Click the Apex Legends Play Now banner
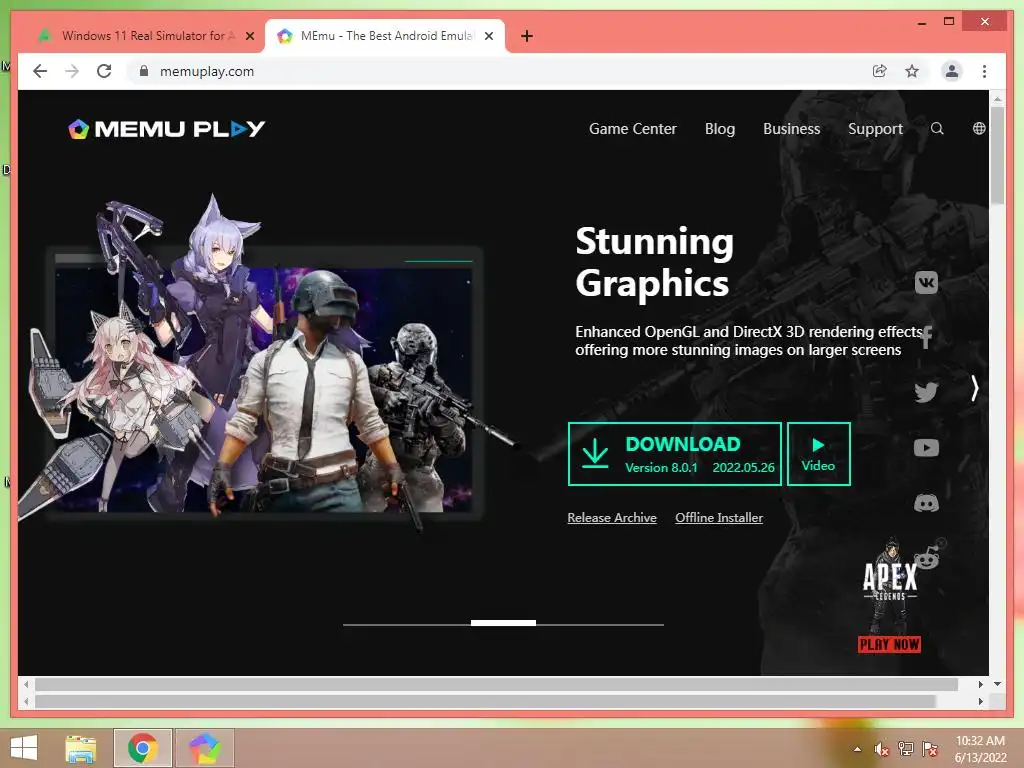 tap(889, 596)
